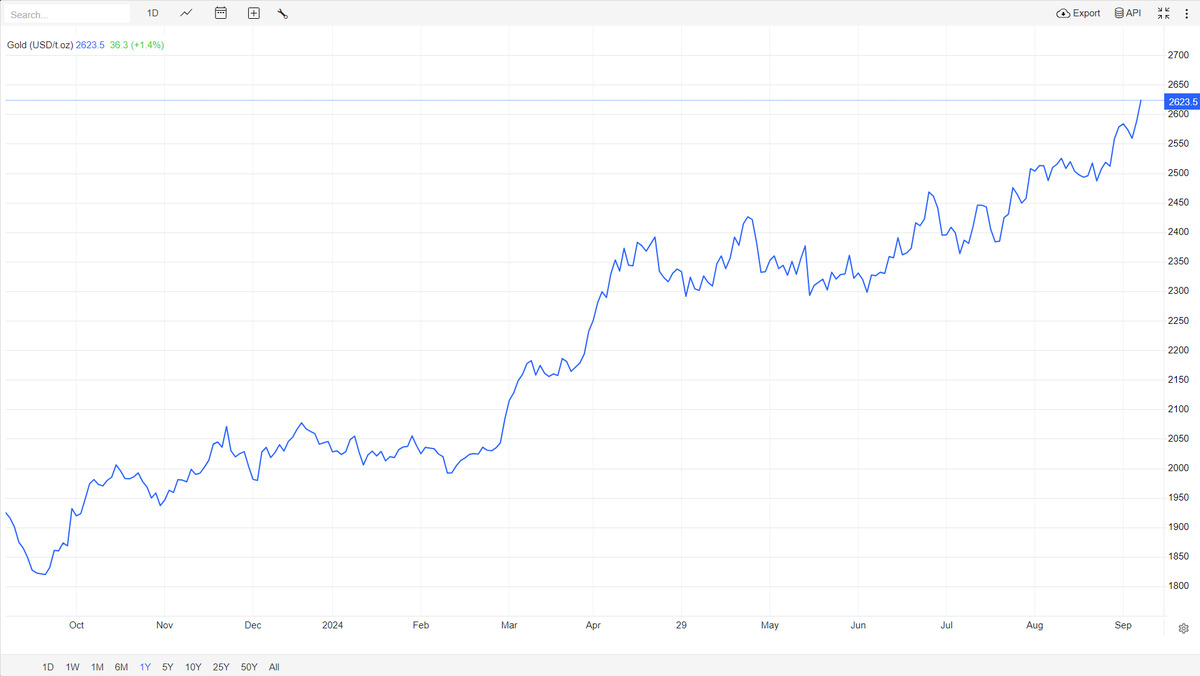
Task: Click the highlighted 2623.5 price axis tag
Action: pos(1182,101)
